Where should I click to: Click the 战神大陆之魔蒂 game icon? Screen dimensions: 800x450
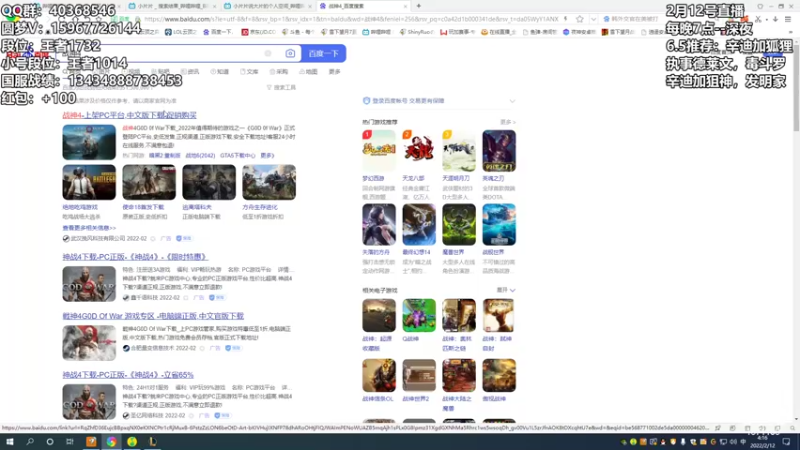pos(459,376)
